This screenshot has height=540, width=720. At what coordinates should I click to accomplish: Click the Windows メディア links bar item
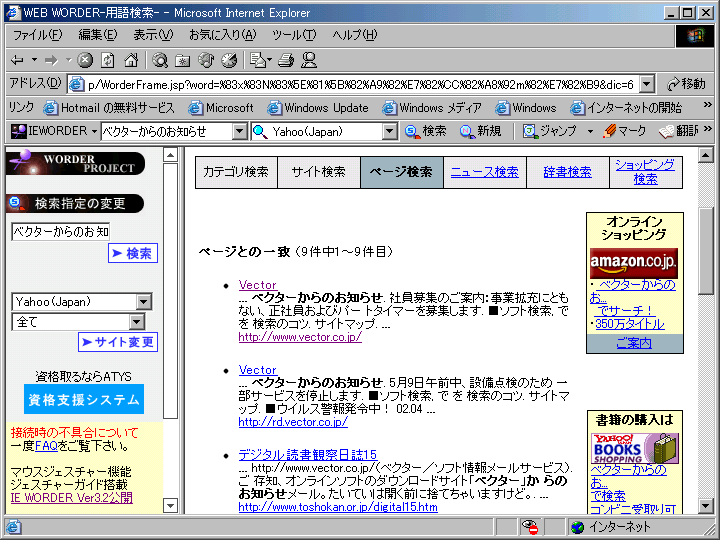(432, 108)
